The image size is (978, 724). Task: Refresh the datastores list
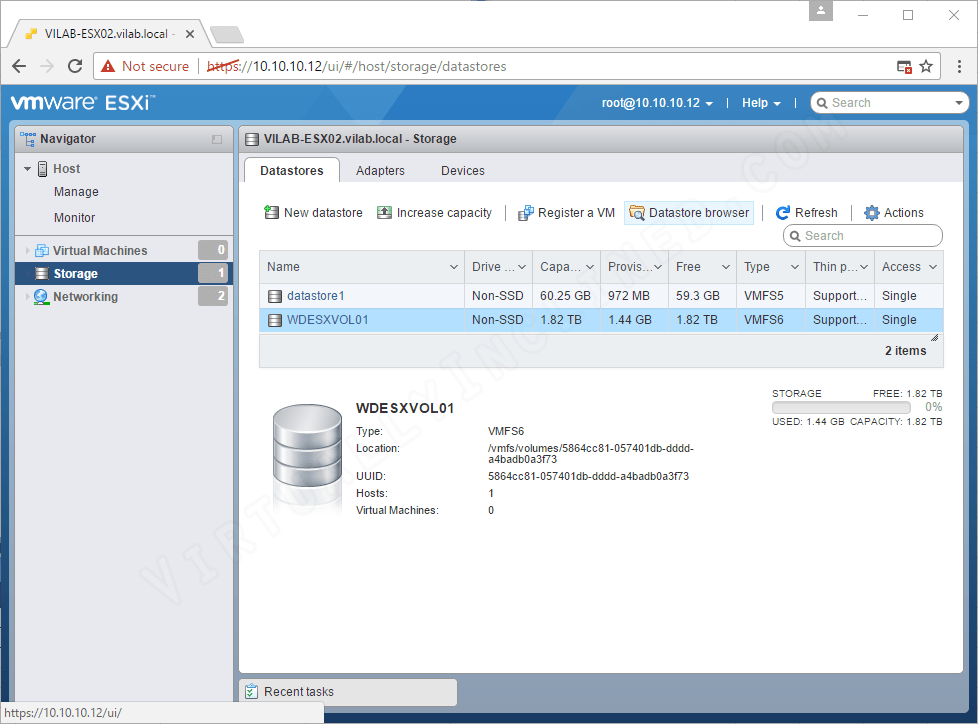click(x=807, y=212)
